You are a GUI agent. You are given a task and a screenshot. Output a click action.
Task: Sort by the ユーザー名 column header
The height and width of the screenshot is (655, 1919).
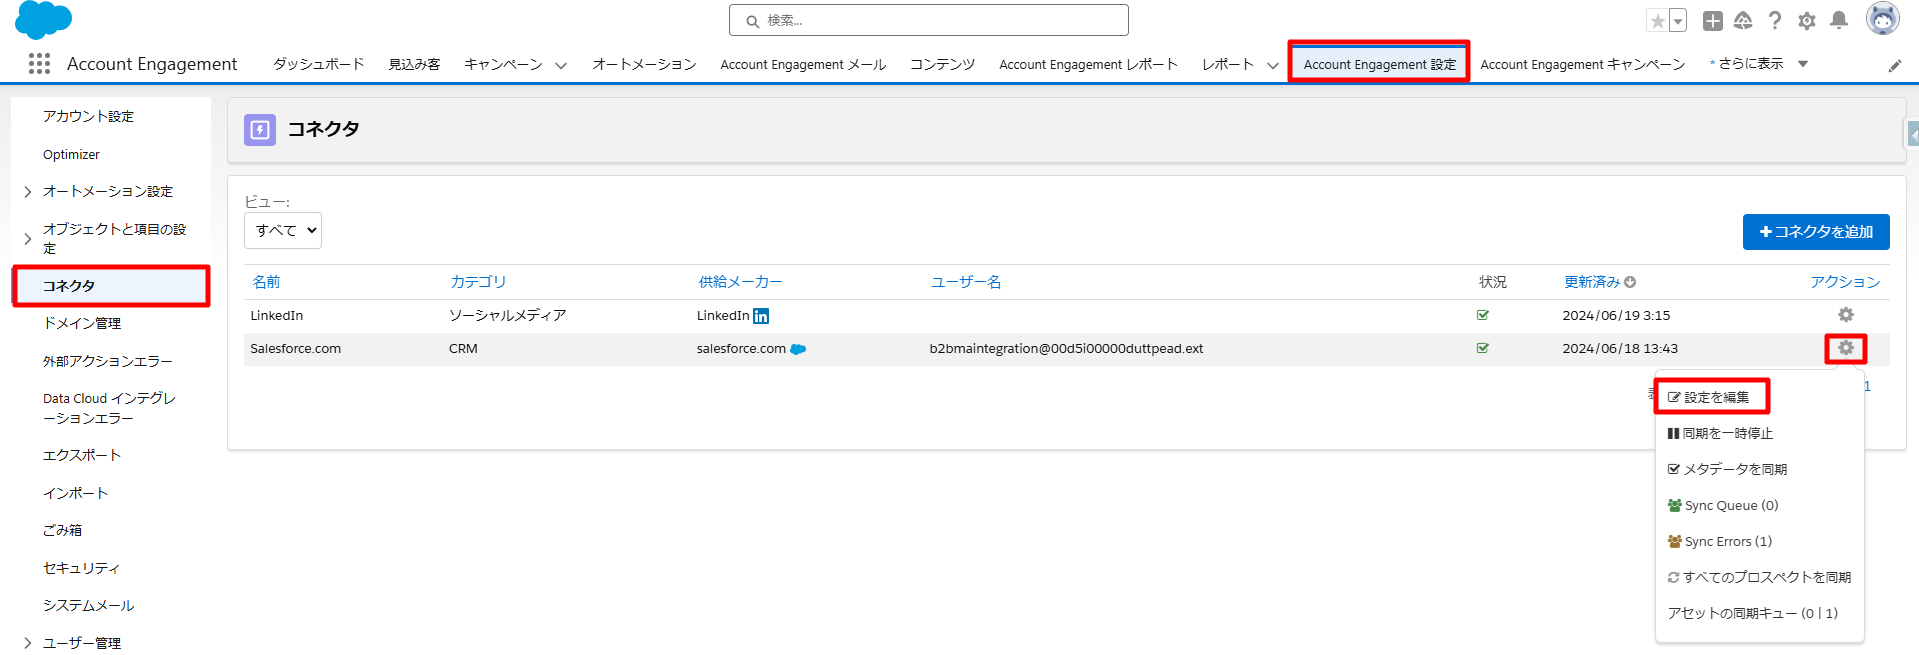pyautogui.click(x=966, y=282)
